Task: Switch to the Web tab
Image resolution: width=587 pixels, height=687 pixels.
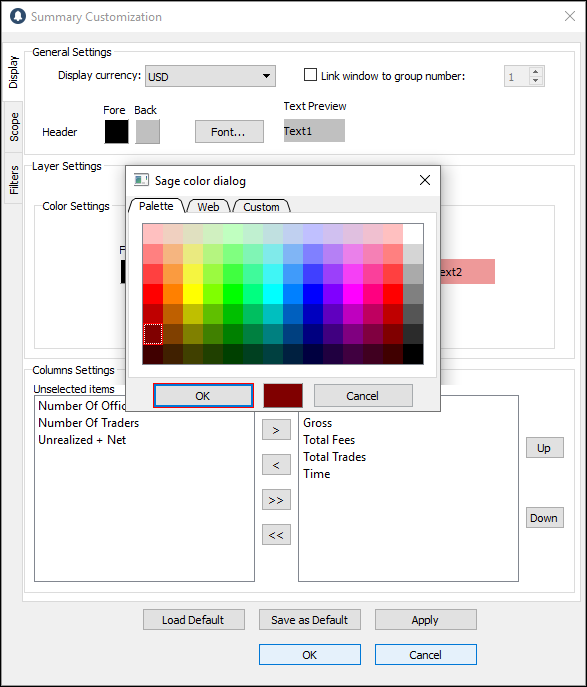Action: tap(208, 206)
